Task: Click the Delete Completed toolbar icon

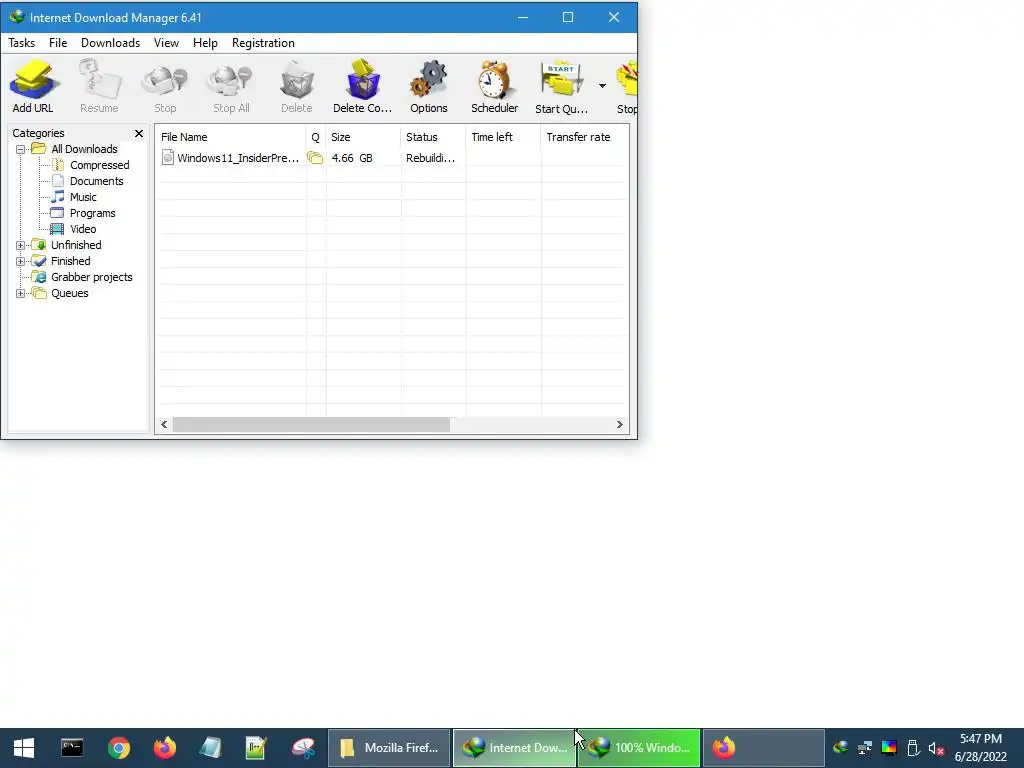Action: point(362,87)
